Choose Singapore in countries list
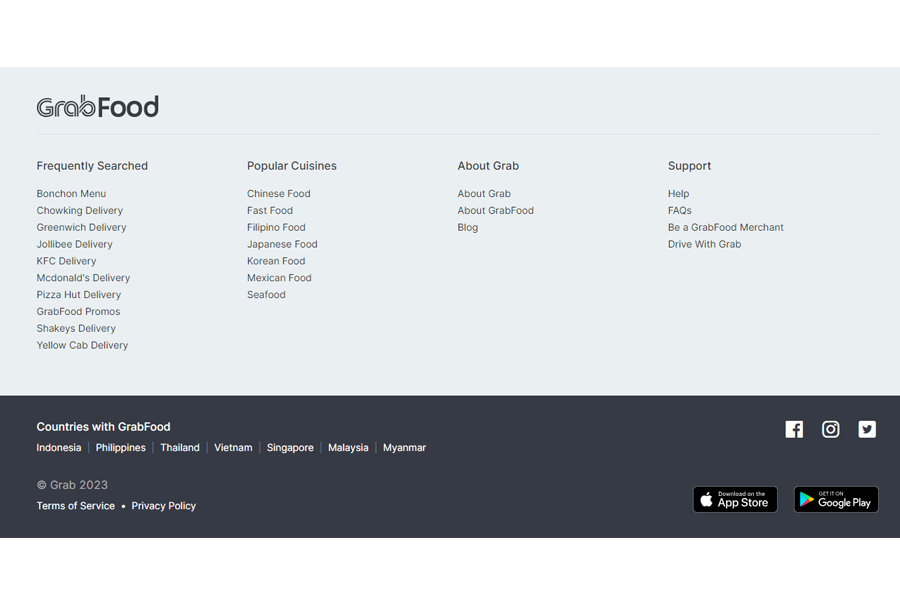Image resolution: width=900 pixels, height=600 pixels. 290,448
